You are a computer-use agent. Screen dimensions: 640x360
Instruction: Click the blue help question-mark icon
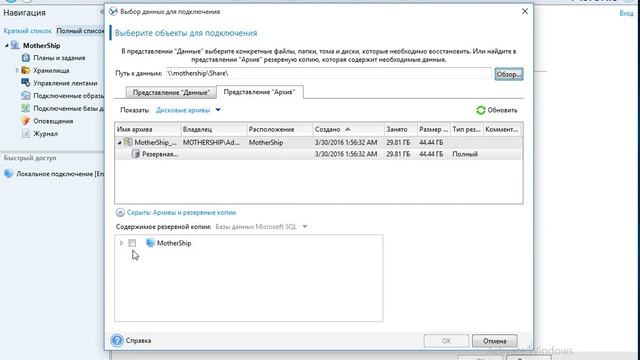tap(117, 340)
